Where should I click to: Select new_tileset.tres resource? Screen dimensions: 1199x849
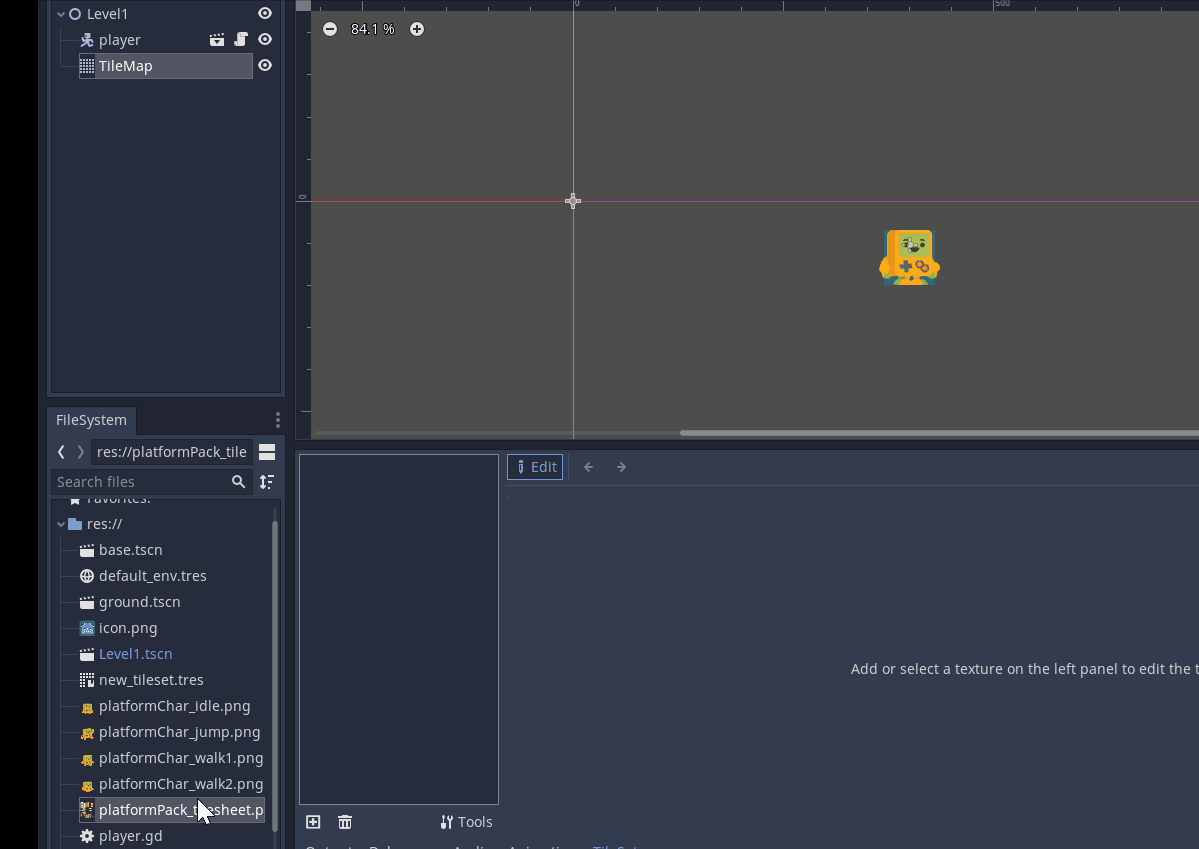(151, 680)
